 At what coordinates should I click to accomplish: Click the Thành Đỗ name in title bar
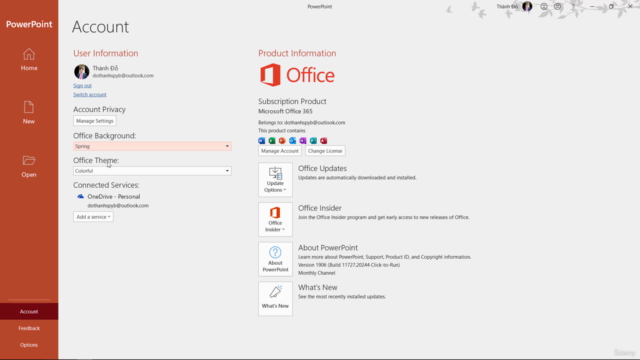coord(507,7)
